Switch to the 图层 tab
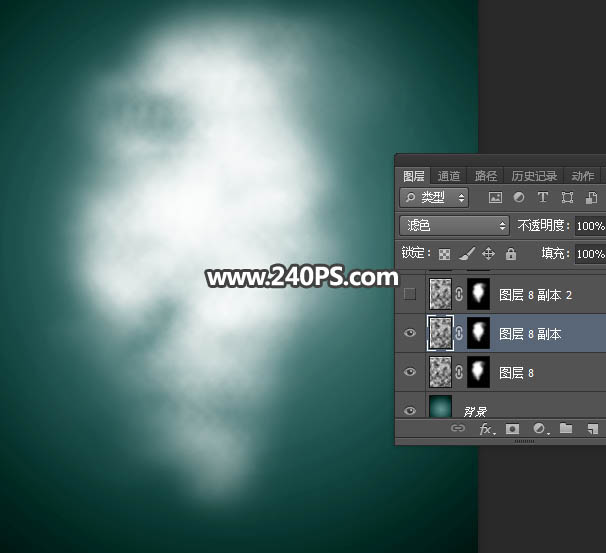The image size is (606, 553). point(414,176)
